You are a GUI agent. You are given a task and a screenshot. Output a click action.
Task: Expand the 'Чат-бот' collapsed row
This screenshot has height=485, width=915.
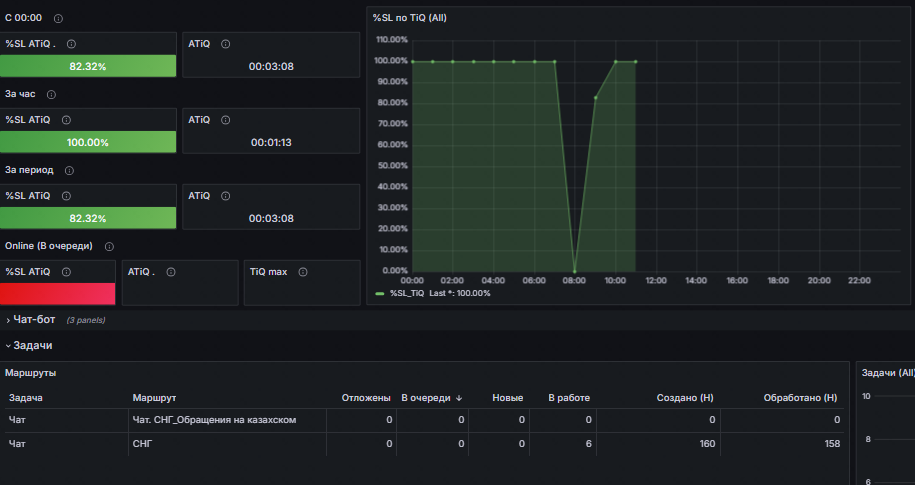click(x=34, y=320)
